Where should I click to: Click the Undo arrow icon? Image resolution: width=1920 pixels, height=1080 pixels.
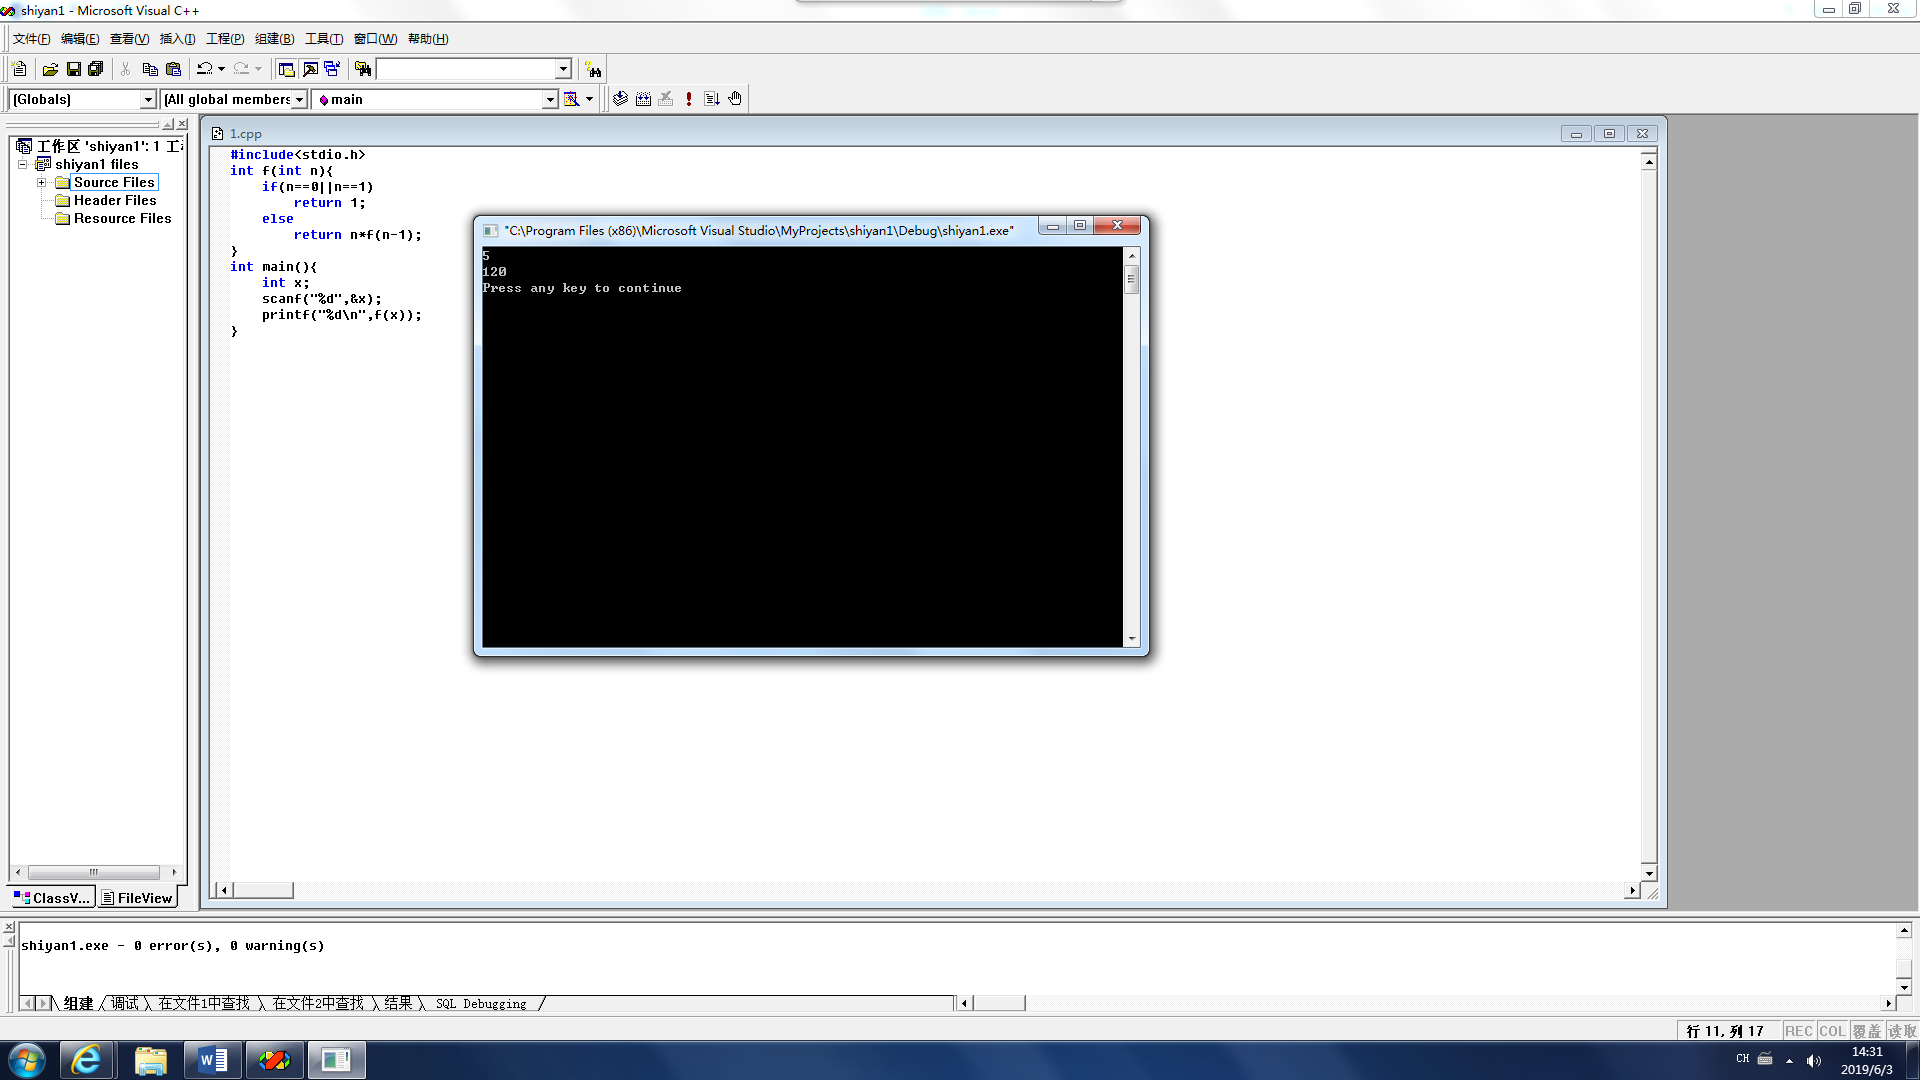[x=204, y=69]
